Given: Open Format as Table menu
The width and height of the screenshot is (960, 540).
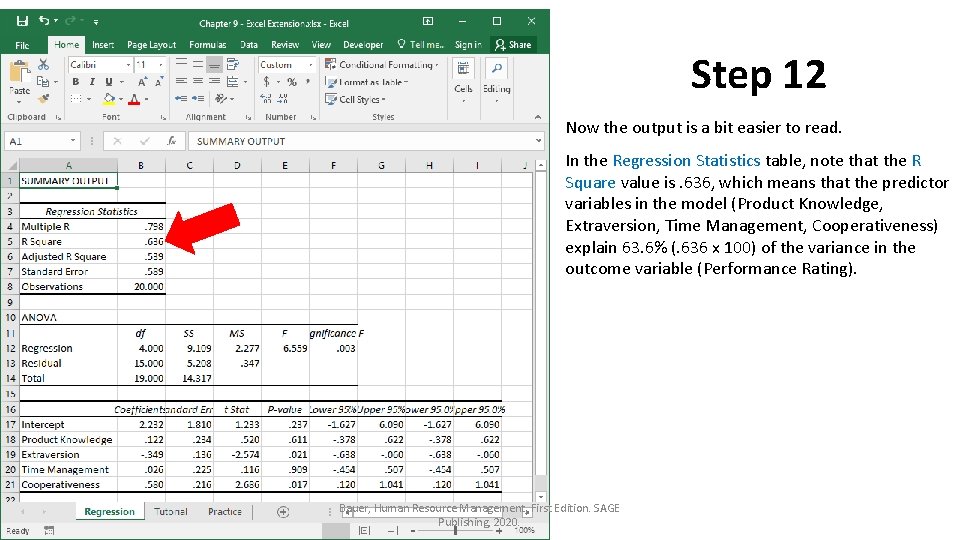Looking at the screenshot, I should tap(367, 82).
